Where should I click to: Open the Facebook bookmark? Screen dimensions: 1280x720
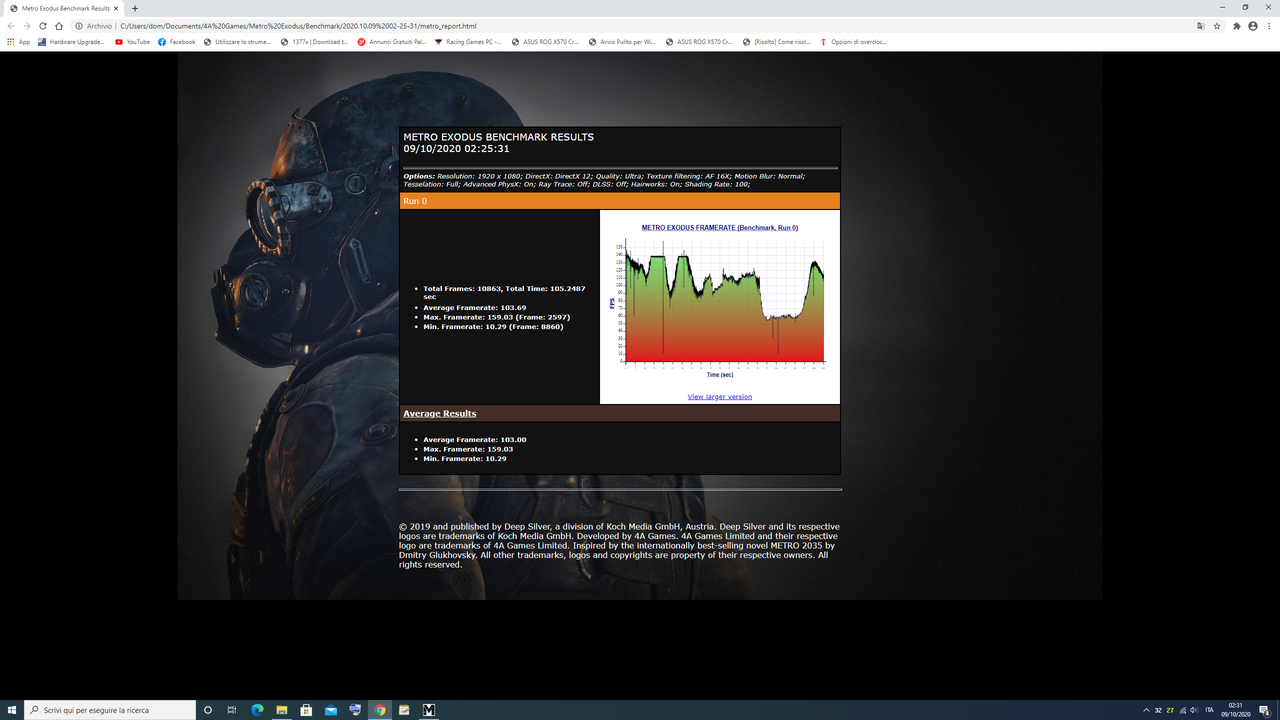177,42
